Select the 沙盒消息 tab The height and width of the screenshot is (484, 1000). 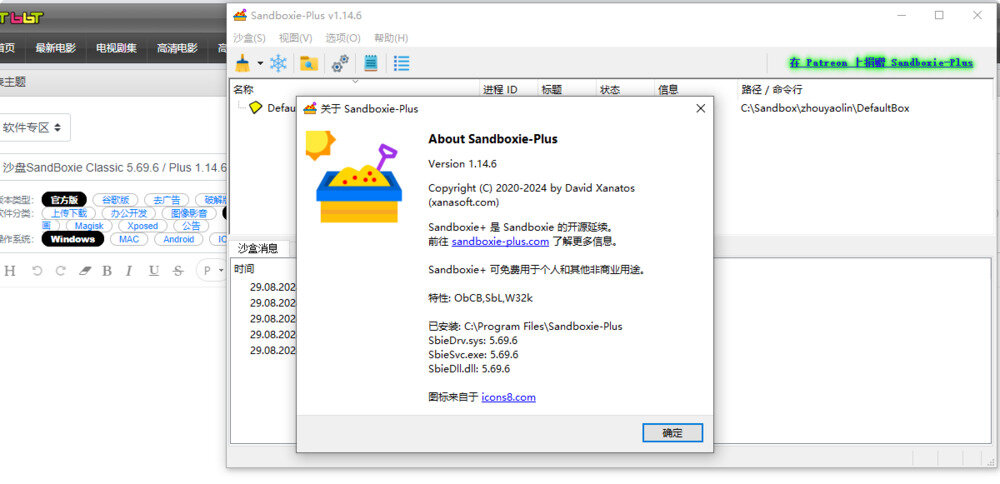point(258,249)
